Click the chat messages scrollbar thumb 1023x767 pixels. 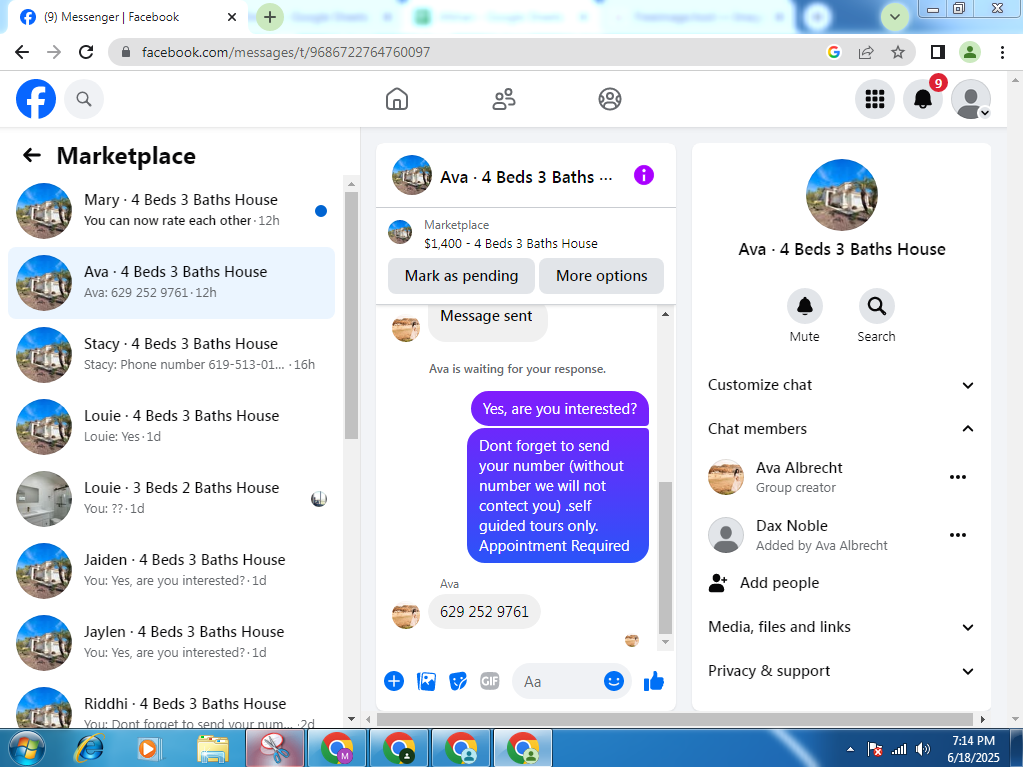pyautogui.click(x=665, y=558)
